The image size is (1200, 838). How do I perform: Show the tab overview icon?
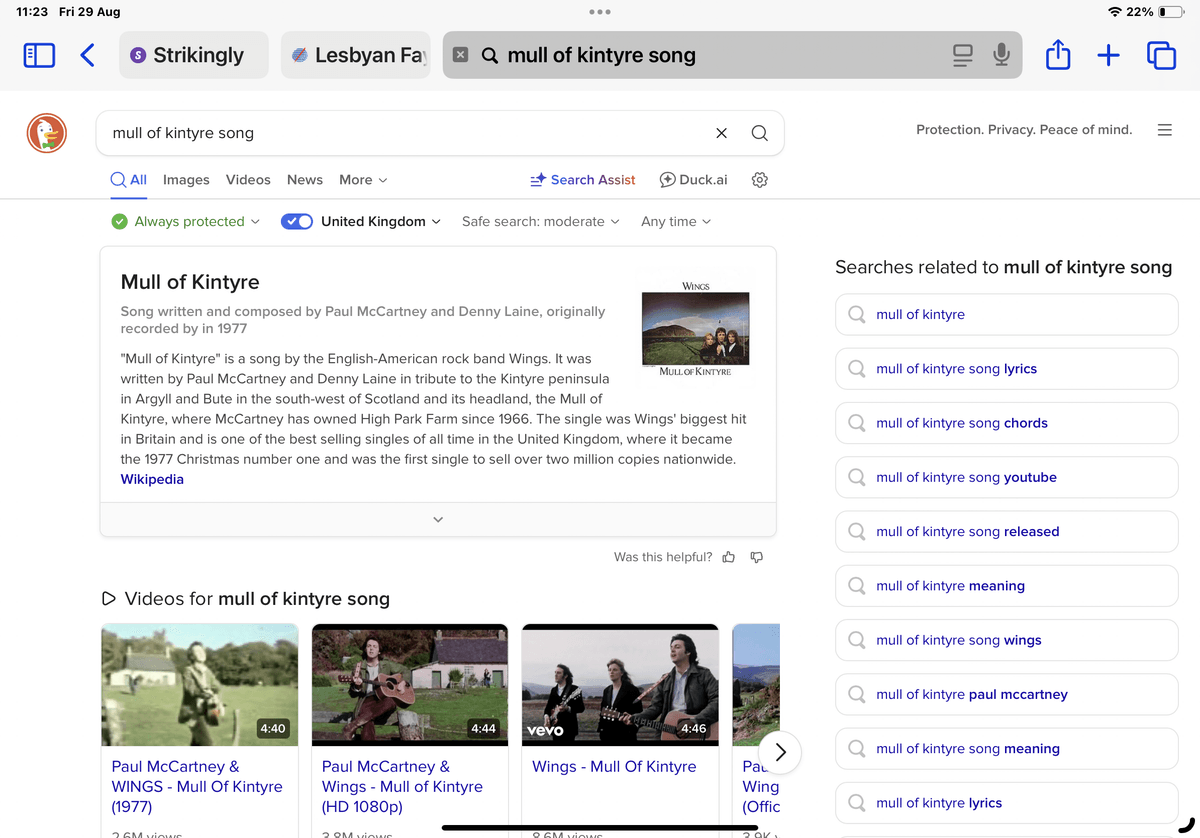click(x=1161, y=55)
